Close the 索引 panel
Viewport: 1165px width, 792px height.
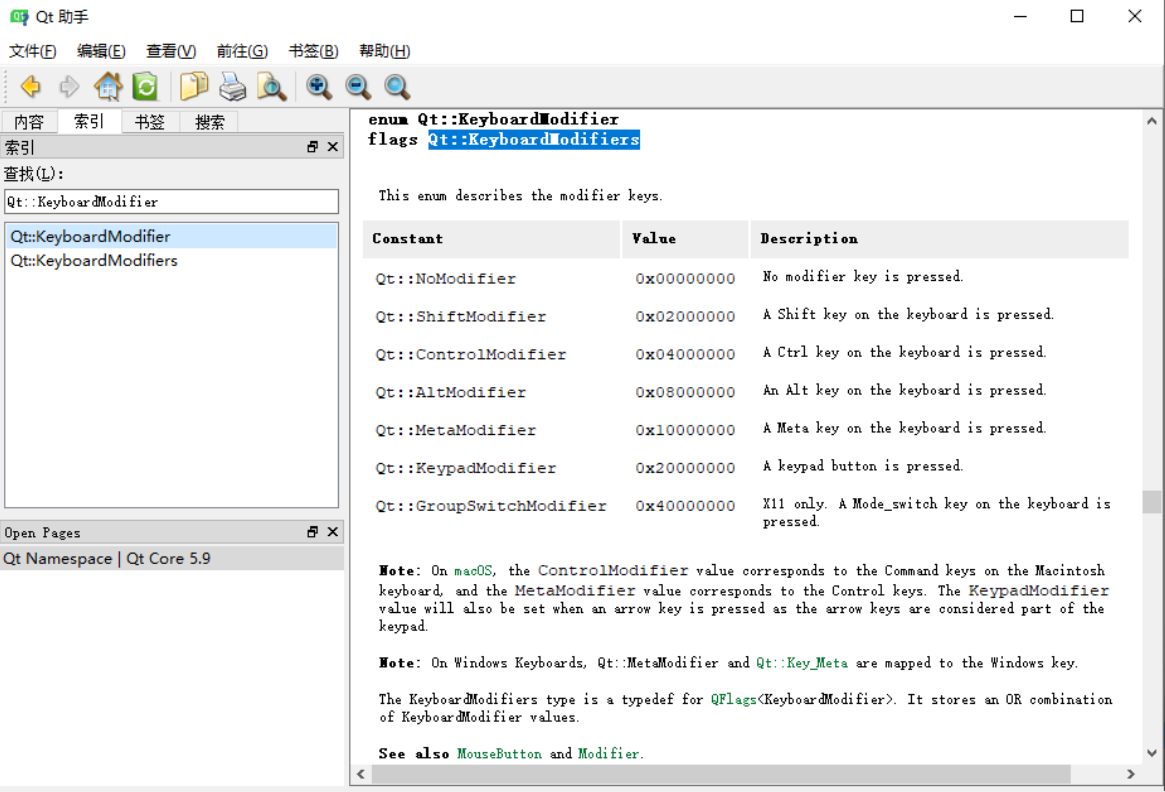[333, 147]
